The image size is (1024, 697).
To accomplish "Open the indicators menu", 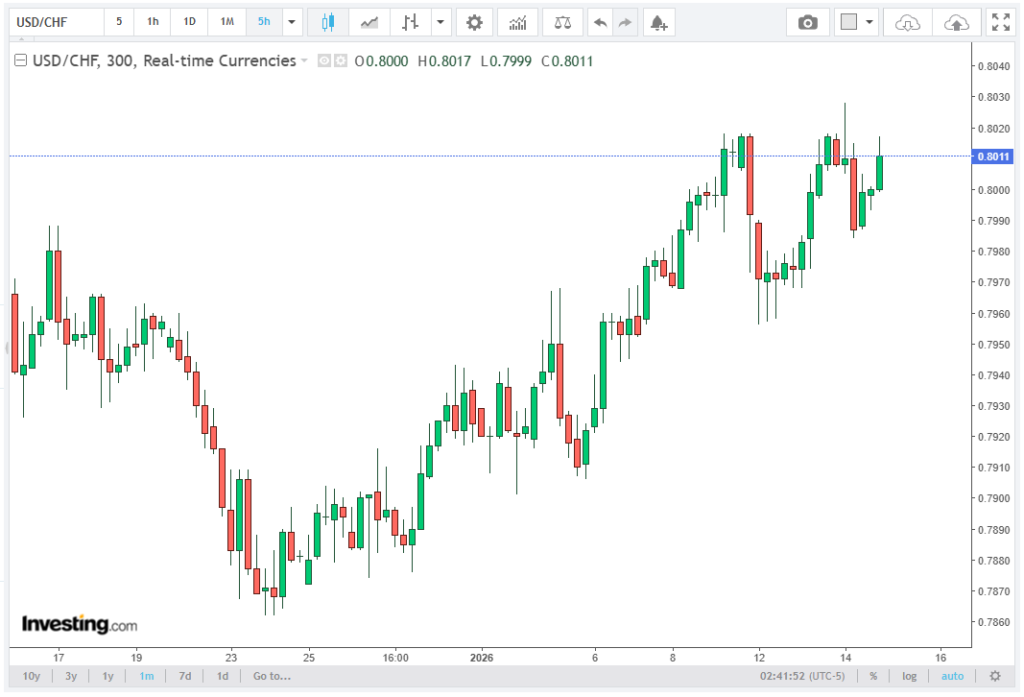I will click(517, 22).
